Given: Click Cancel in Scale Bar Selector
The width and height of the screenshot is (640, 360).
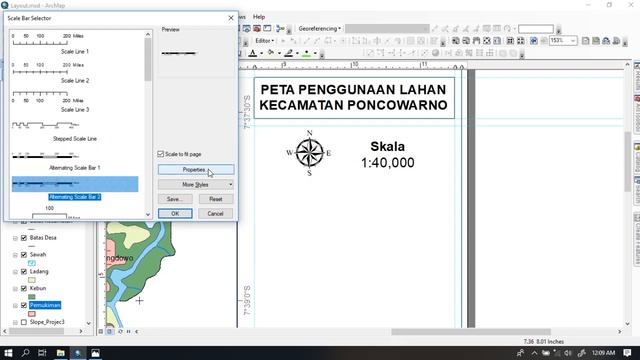Looking at the screenshot, I should 215,213.
